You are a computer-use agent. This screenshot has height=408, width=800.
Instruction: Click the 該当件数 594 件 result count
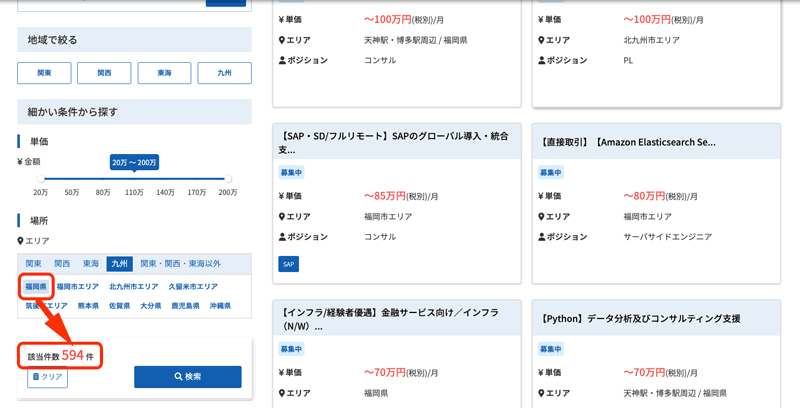(x=61, y=356)
